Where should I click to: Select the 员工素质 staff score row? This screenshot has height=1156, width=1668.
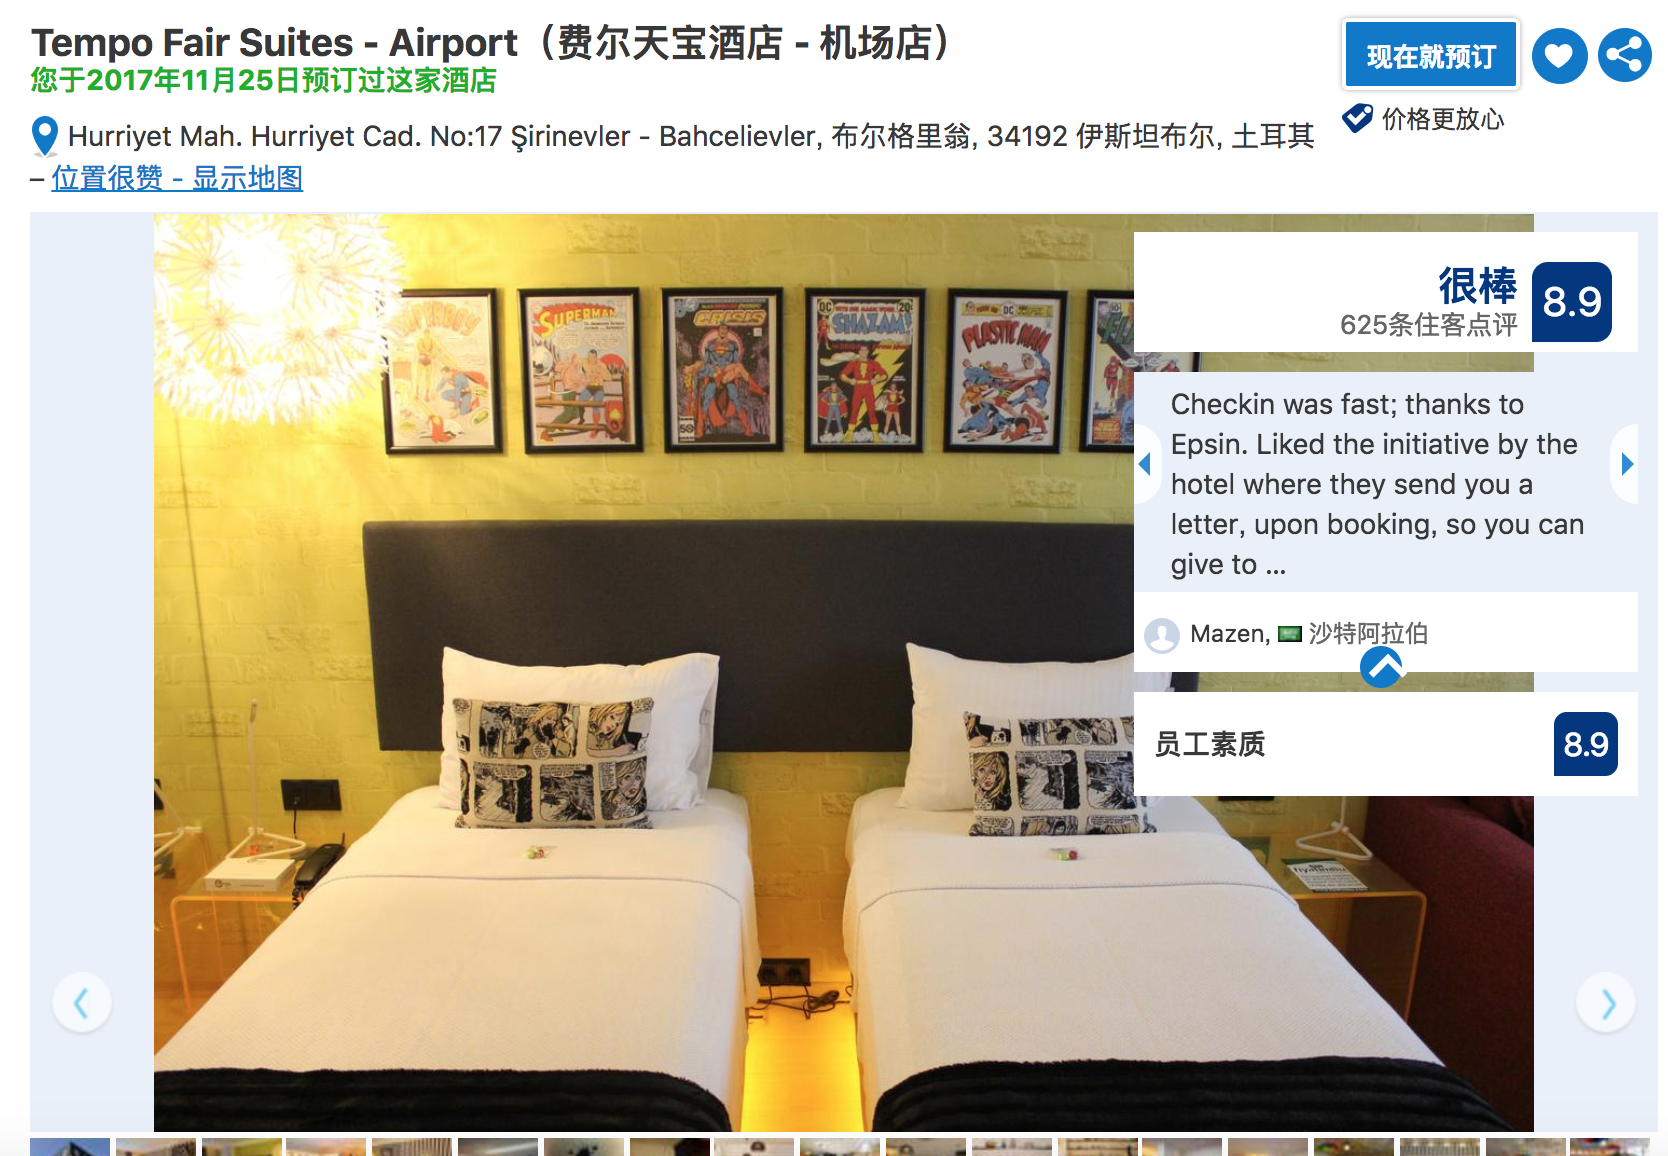pyautogui.click(x=1386, y=744)
